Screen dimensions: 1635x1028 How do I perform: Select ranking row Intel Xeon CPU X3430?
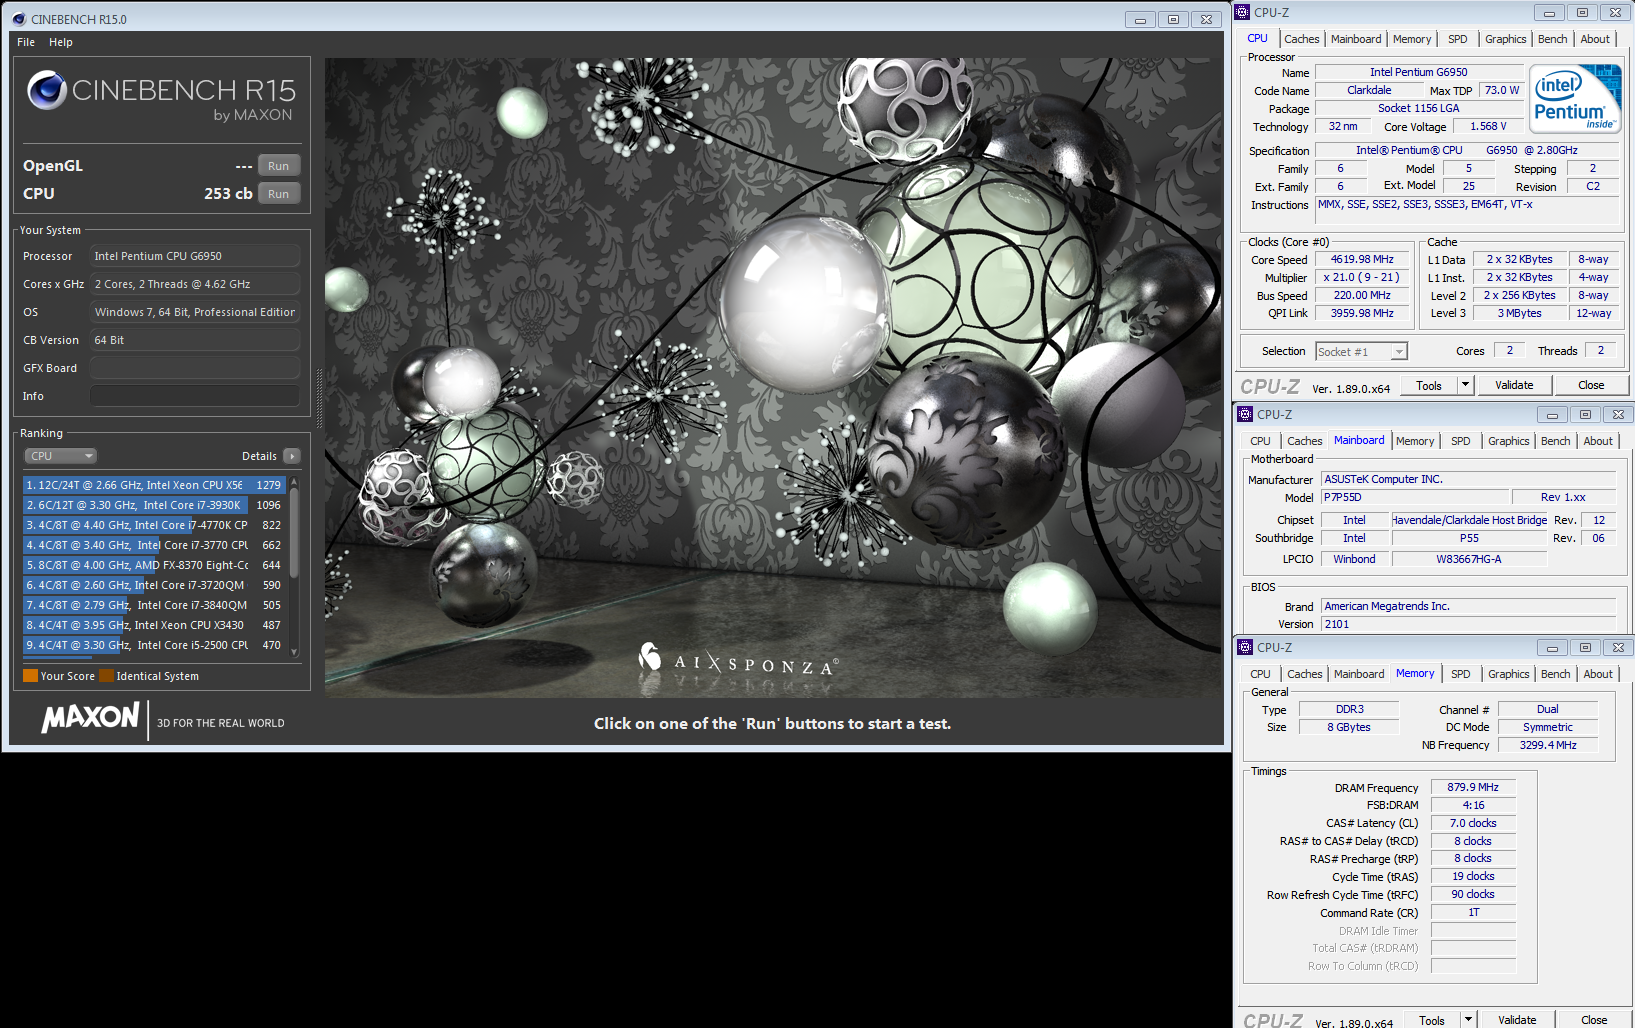pos(154,625)
